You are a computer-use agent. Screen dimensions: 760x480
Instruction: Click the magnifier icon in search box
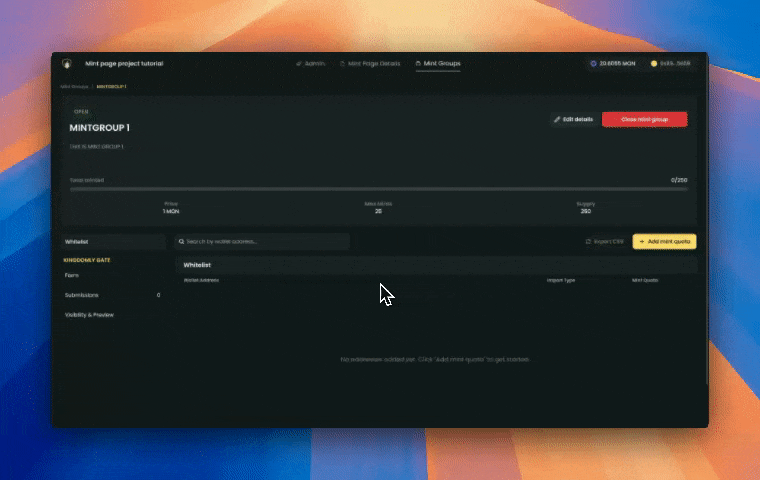[x=181, y=241]
